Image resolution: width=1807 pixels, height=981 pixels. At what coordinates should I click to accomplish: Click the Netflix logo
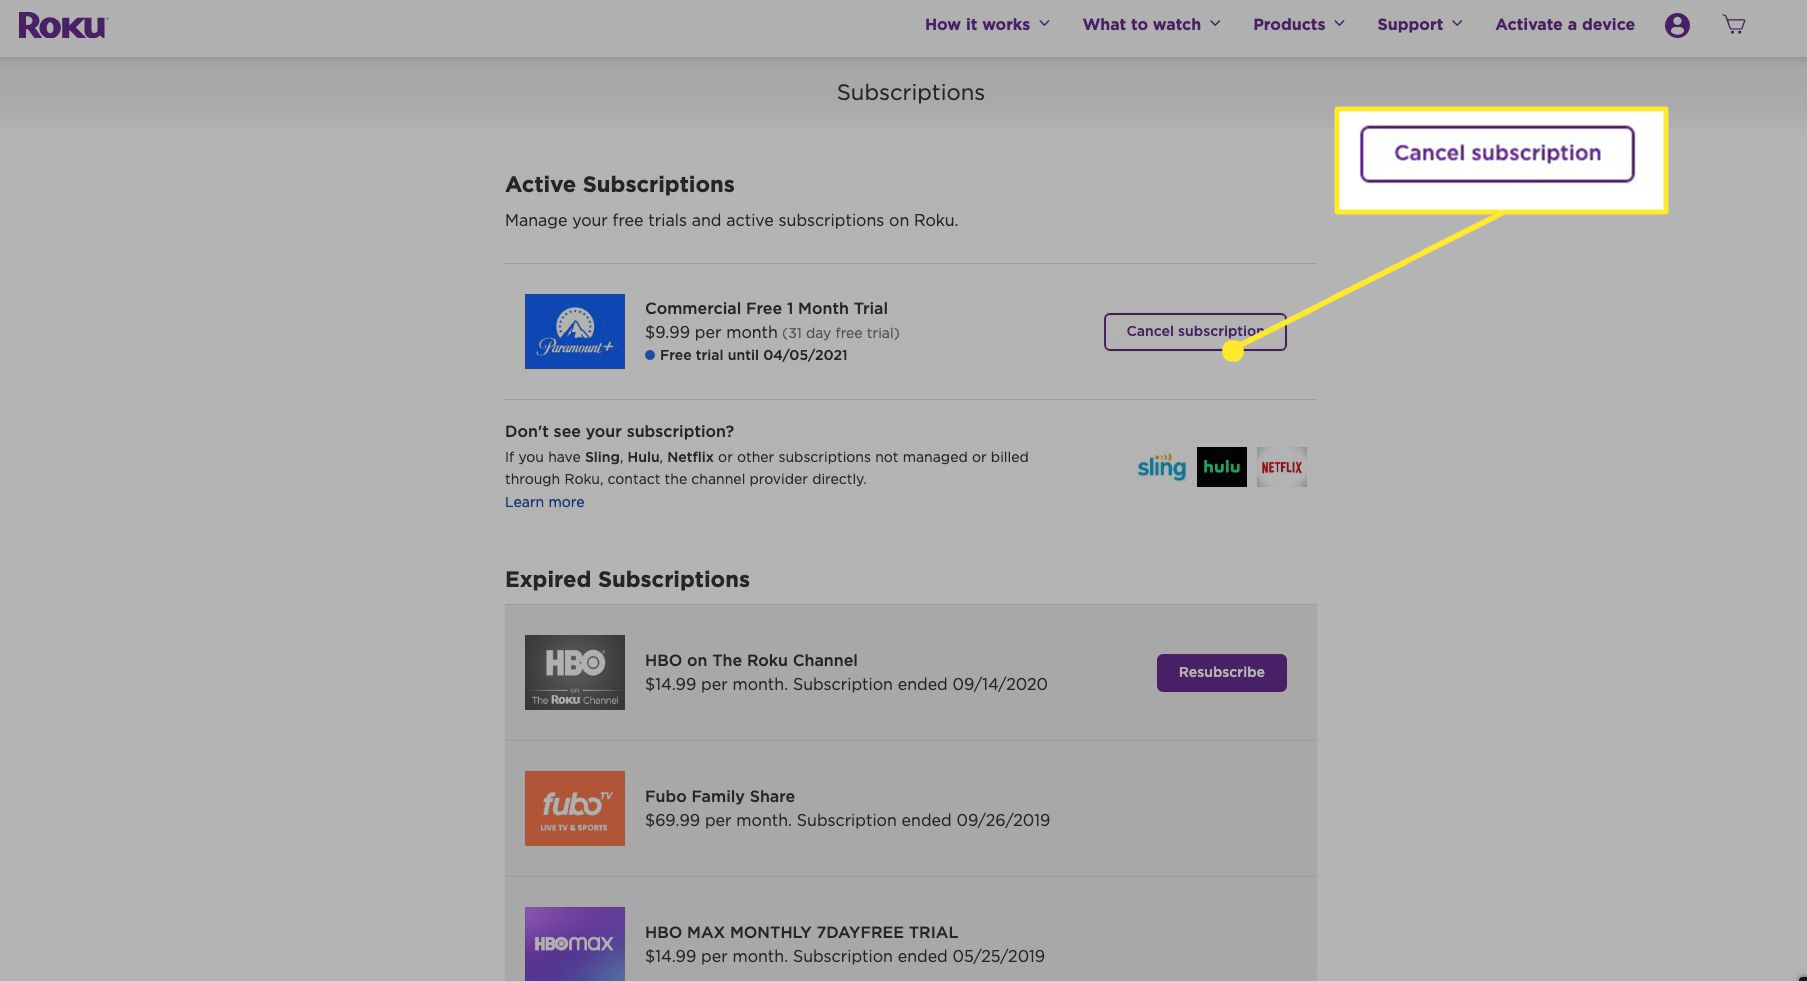pos(1281,467)
